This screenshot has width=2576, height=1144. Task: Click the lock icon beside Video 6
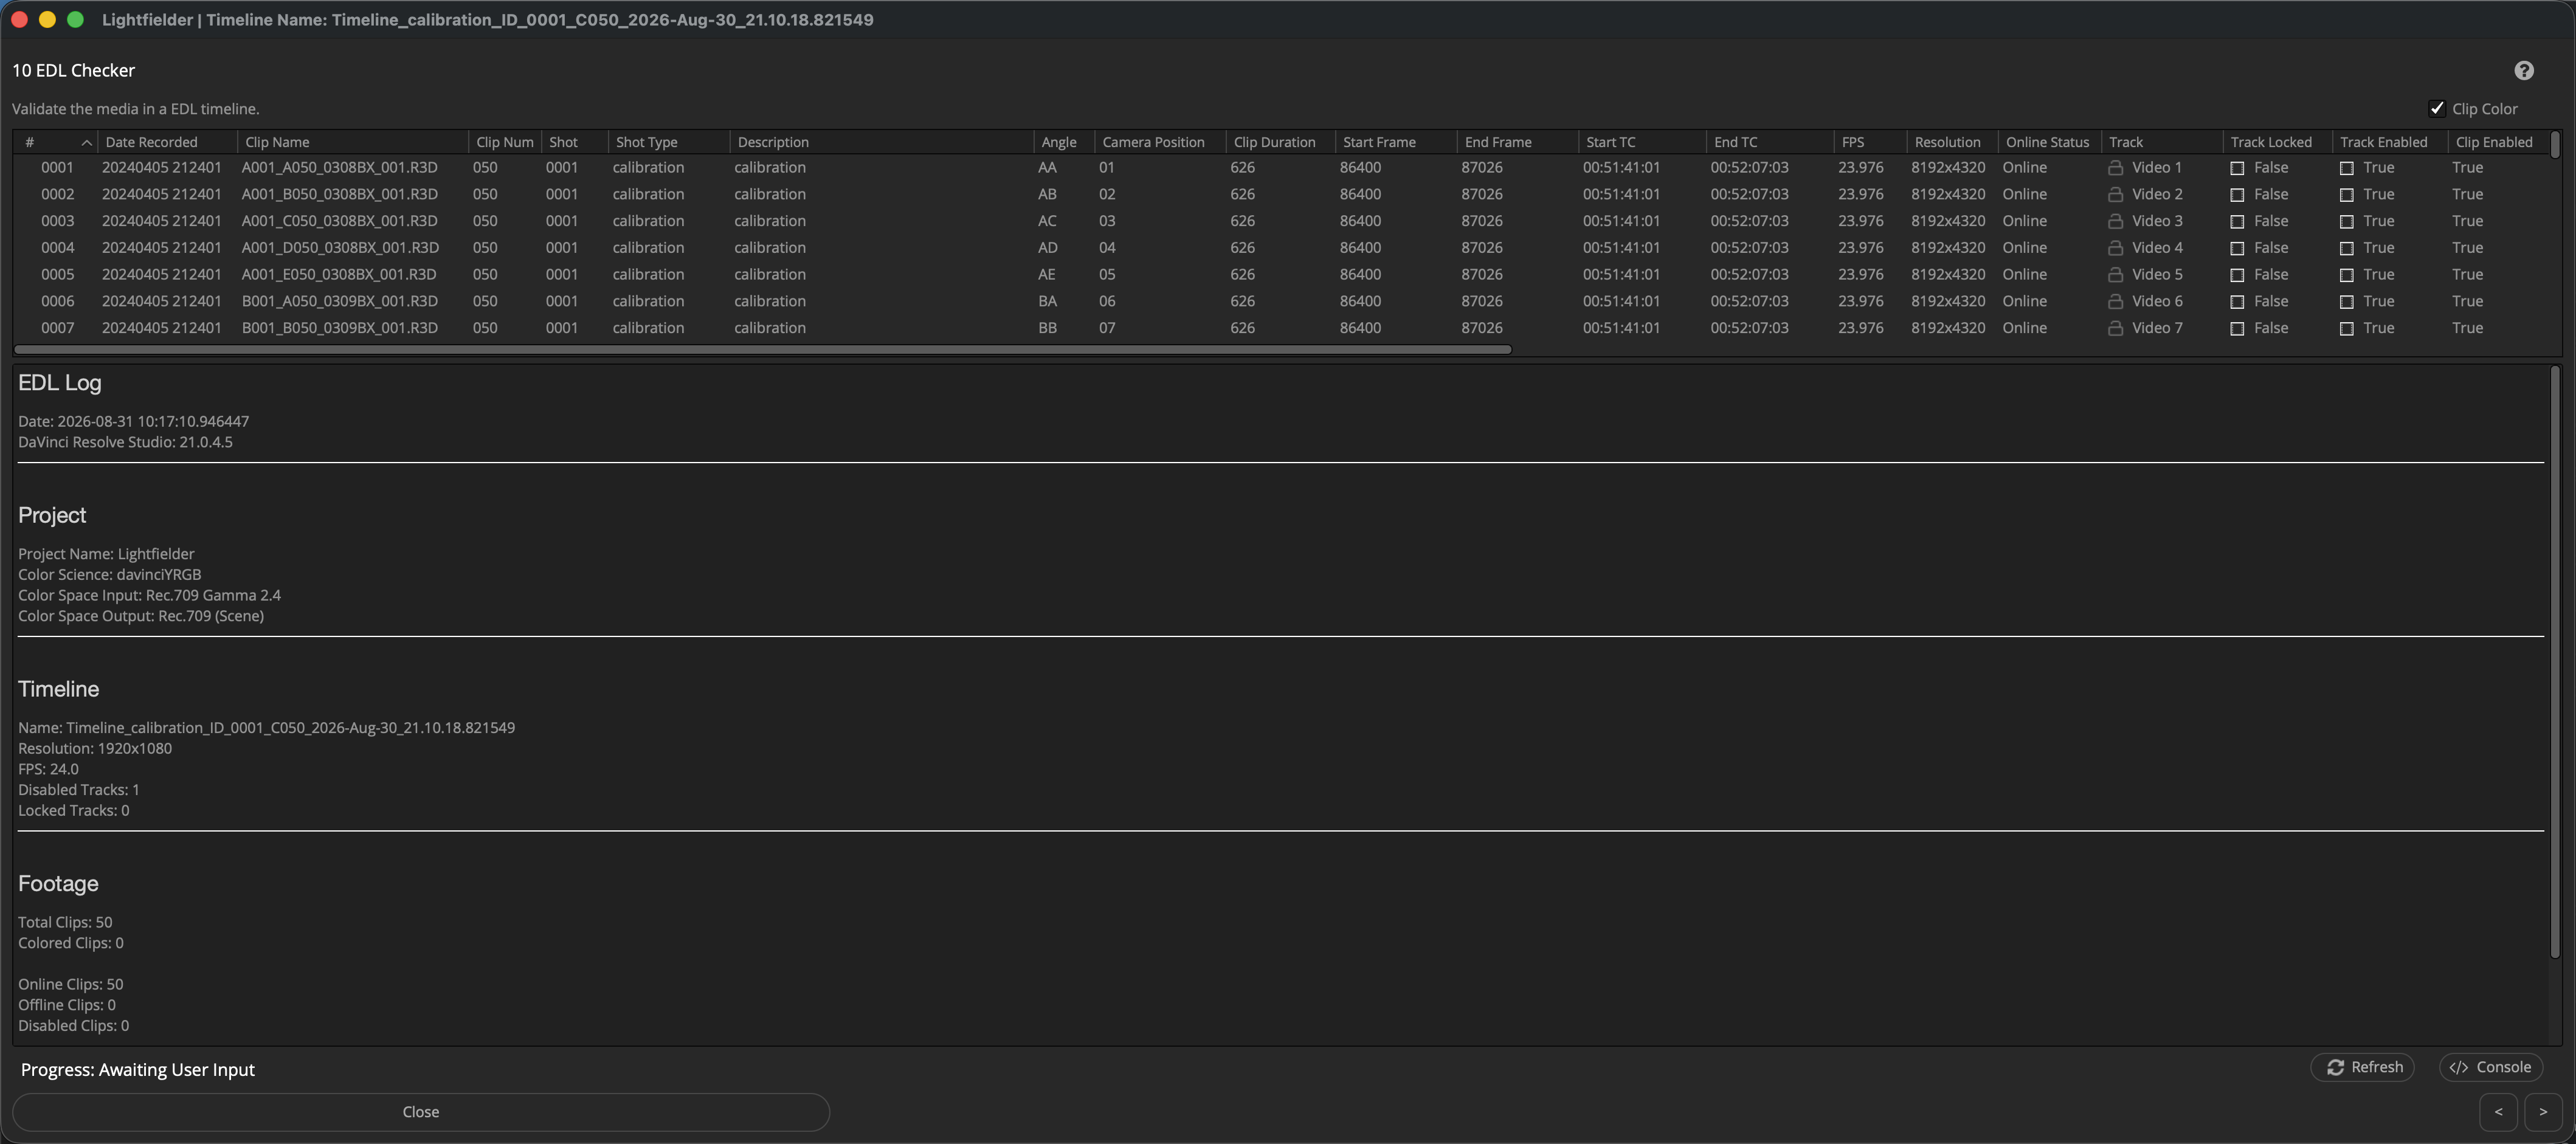coord(2115,301)
